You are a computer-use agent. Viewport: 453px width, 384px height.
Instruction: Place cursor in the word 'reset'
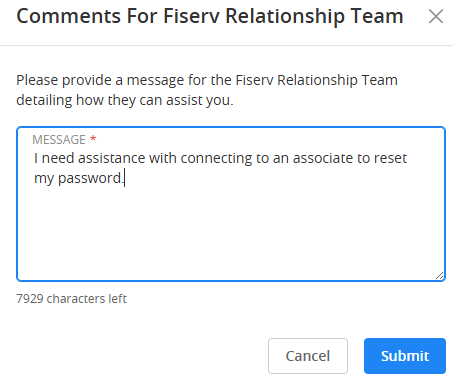[x=390, y=158]
